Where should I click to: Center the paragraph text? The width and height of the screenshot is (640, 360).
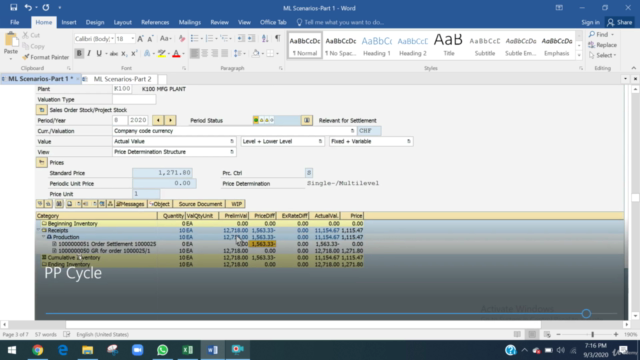click(x=205, y=53)
